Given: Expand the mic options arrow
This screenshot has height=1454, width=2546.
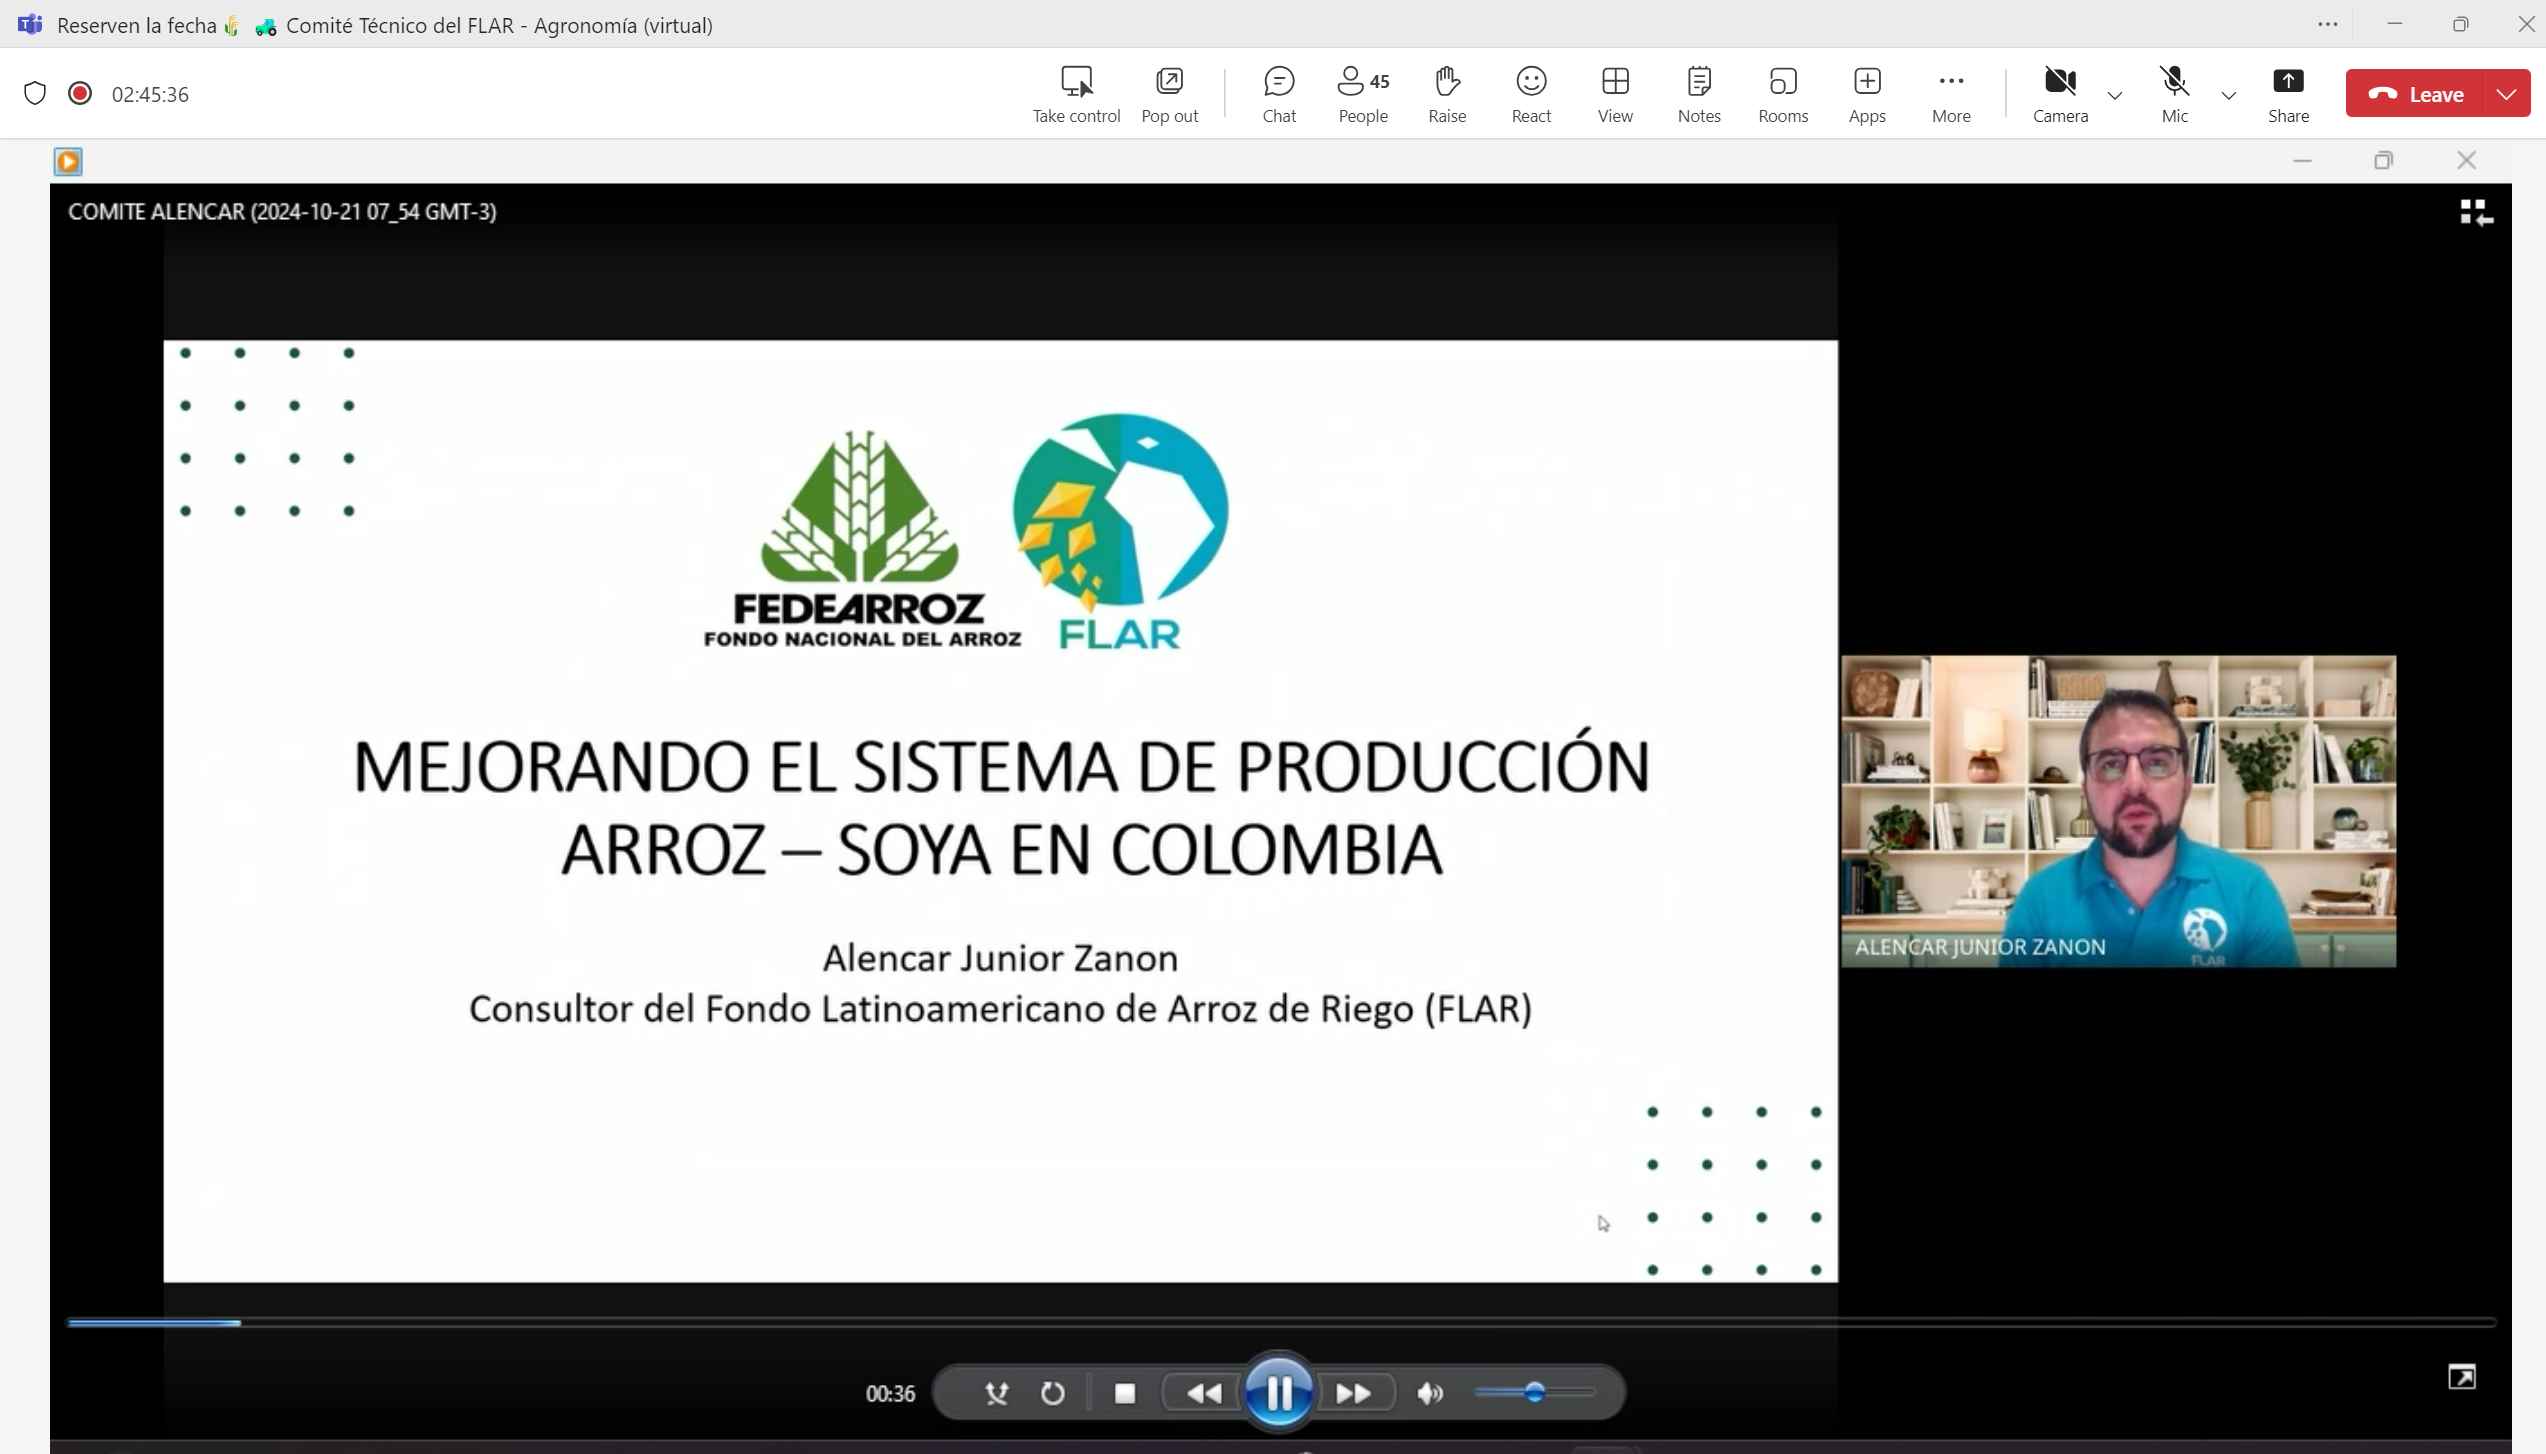Looking at the screenshot, I should point(2229,96).
